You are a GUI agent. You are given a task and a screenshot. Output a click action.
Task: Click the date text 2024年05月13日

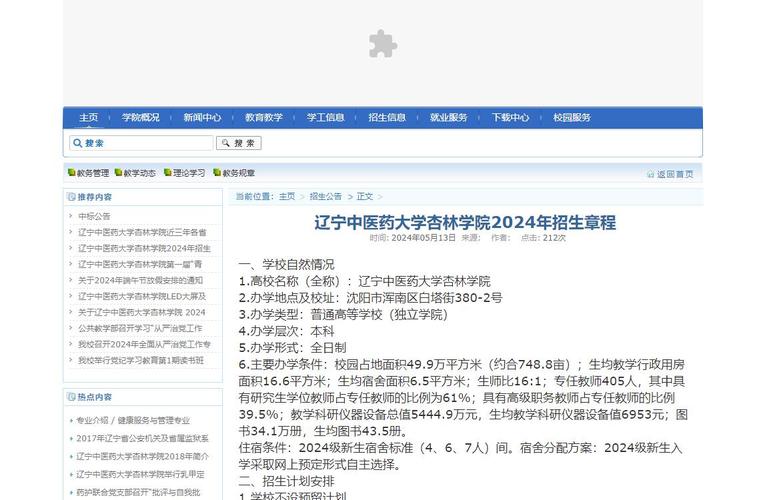point(423,238)
